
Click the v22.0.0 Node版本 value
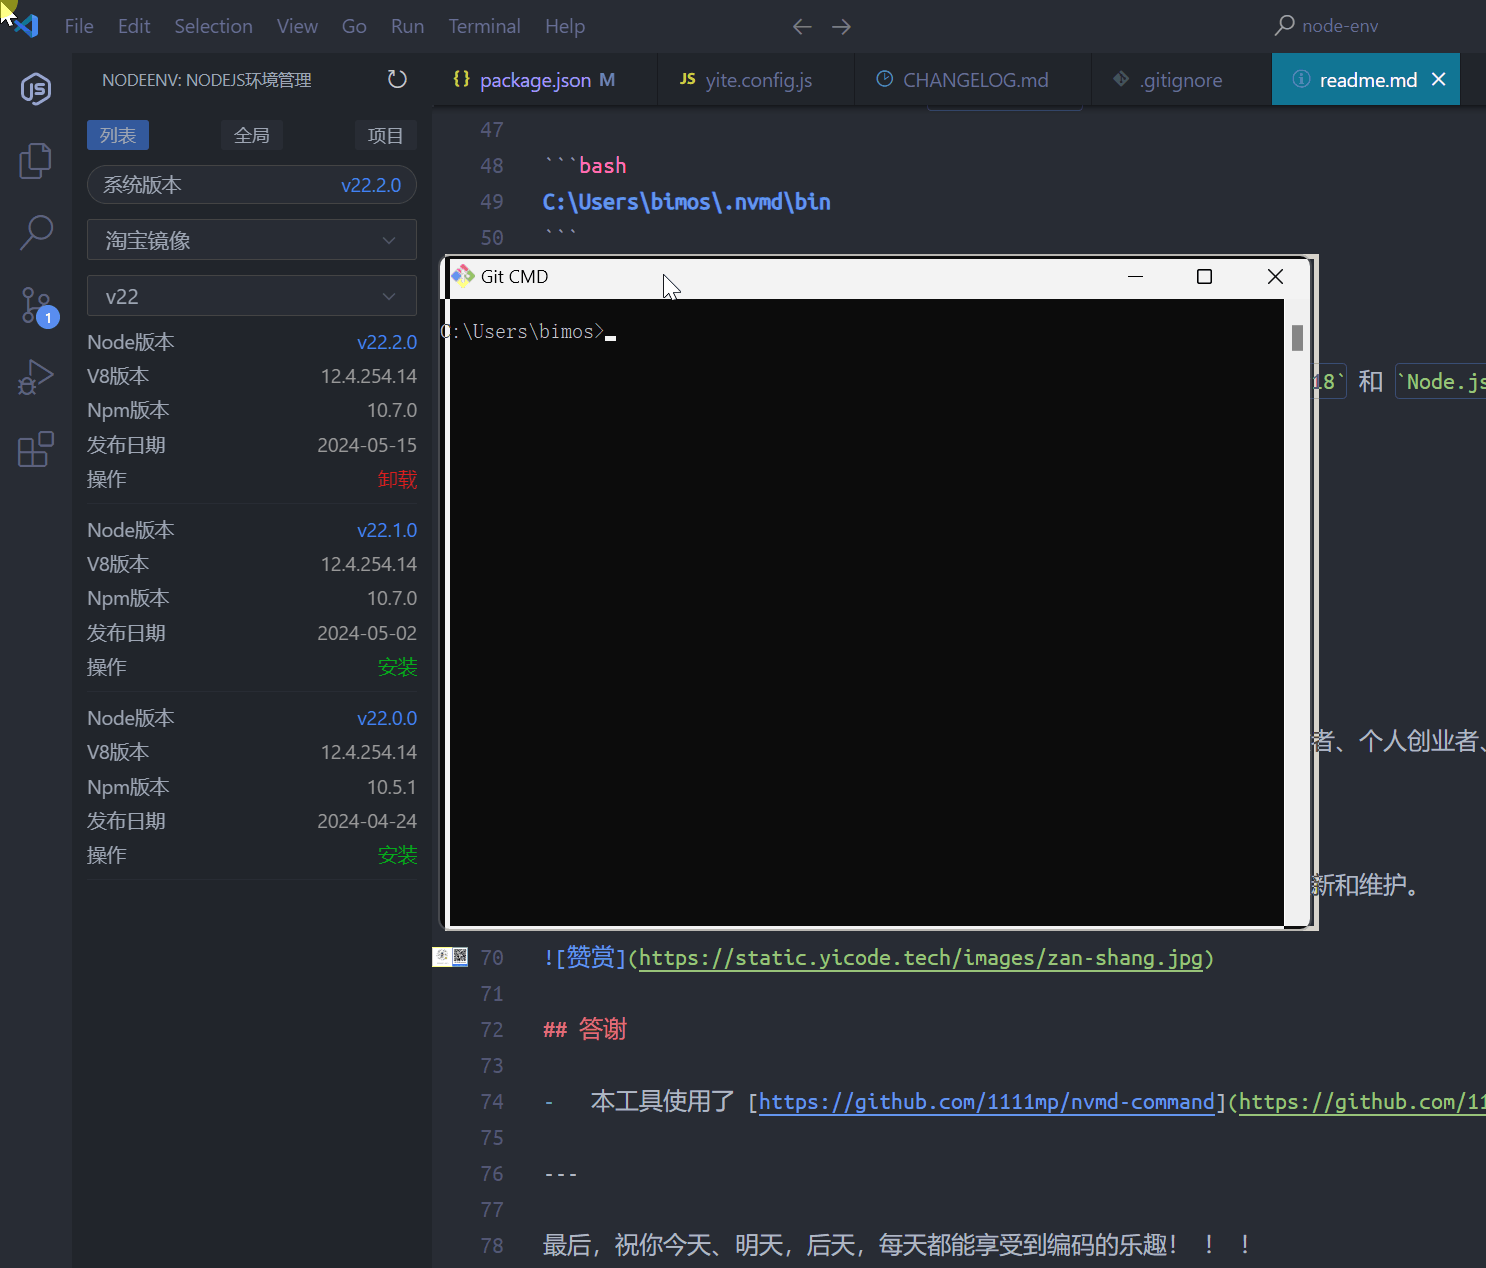point(387,718)
